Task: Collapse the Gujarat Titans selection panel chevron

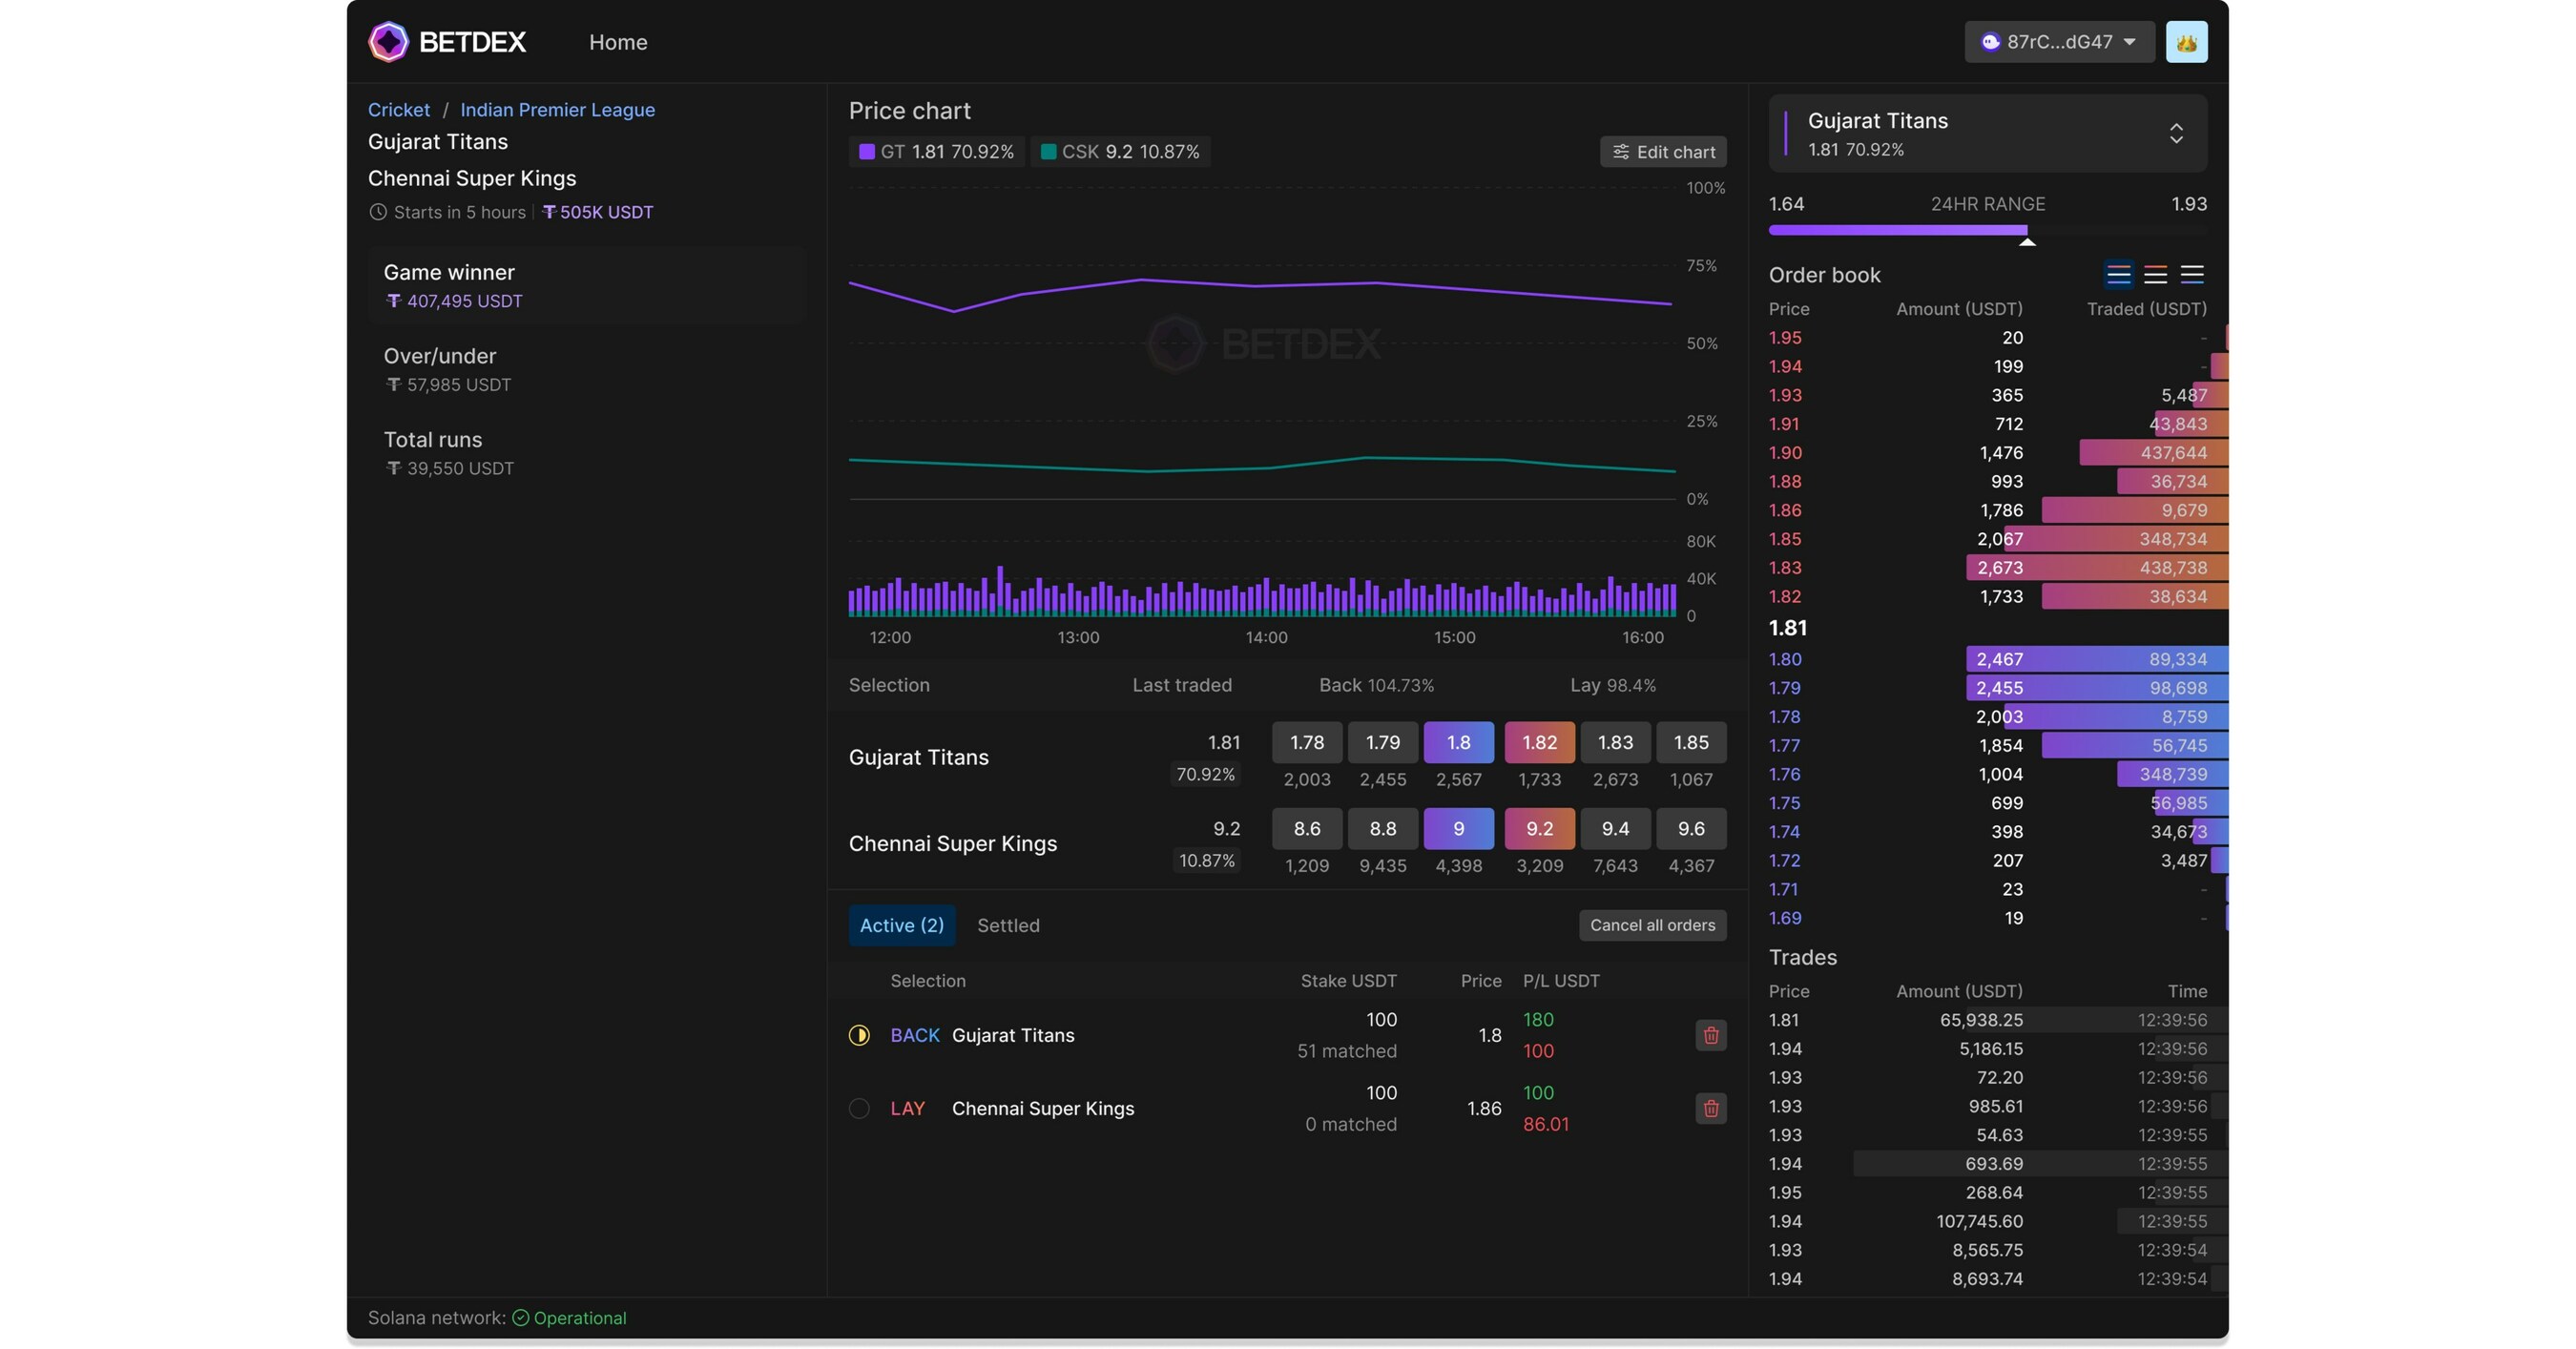Action: coord(2177,133)
